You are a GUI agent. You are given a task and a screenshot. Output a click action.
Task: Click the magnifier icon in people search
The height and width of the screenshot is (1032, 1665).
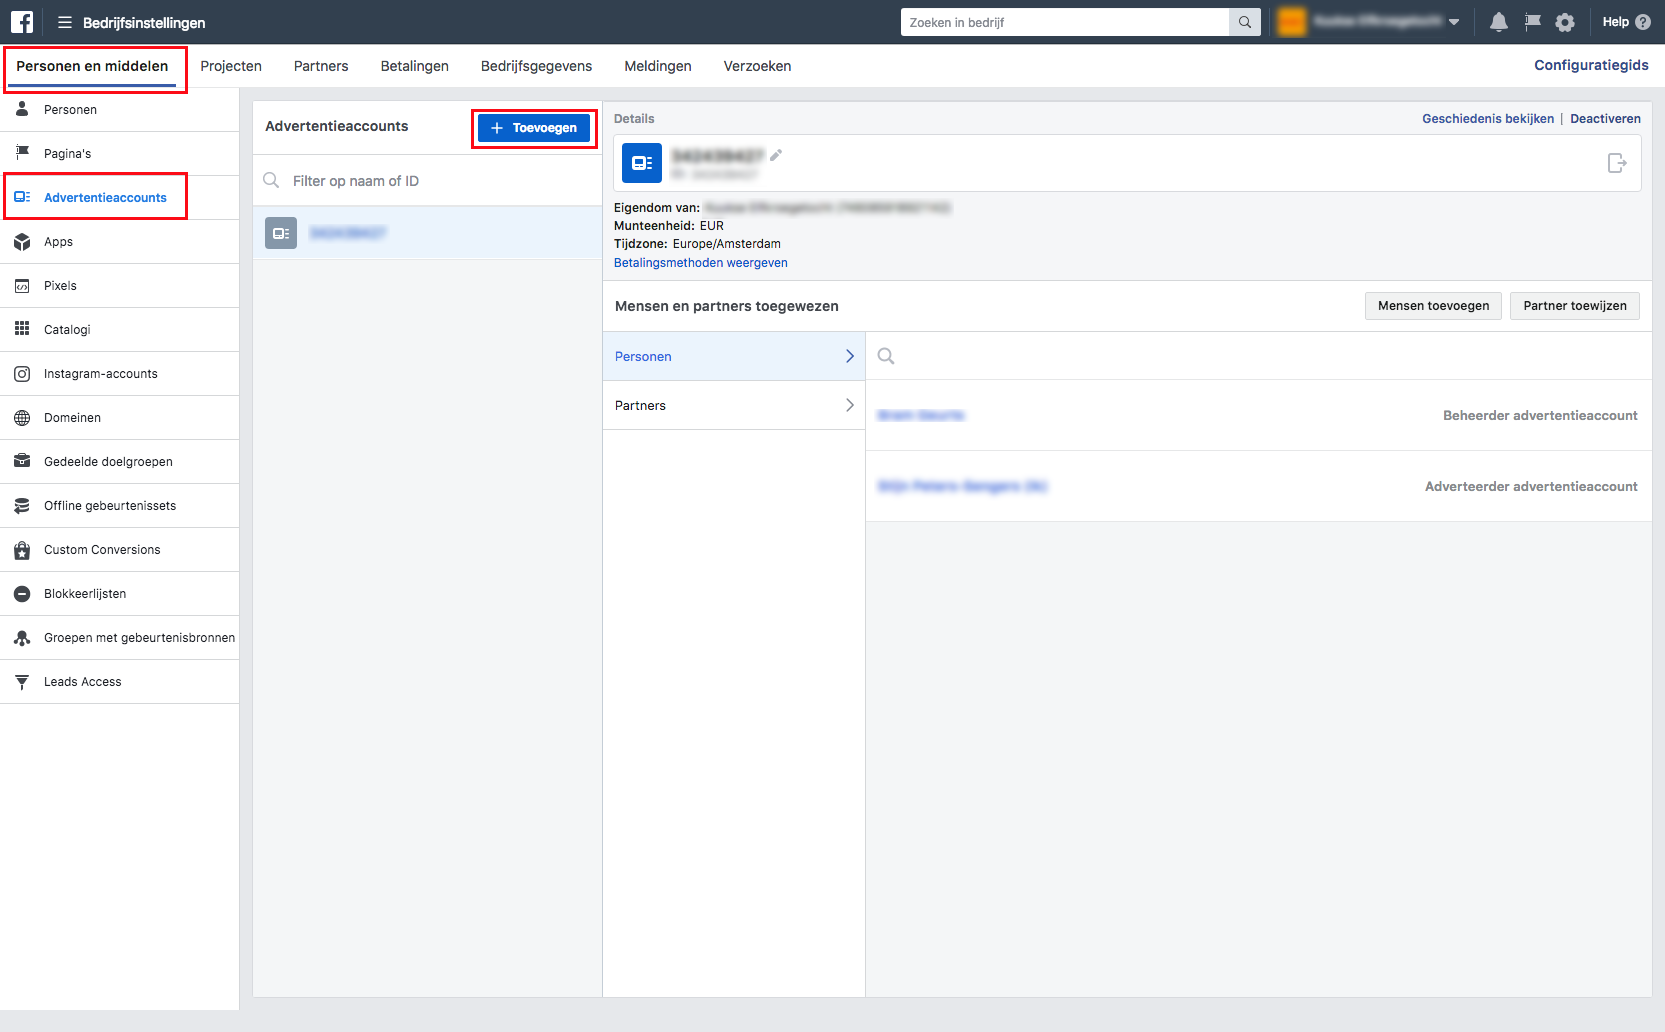pos(886,356)
